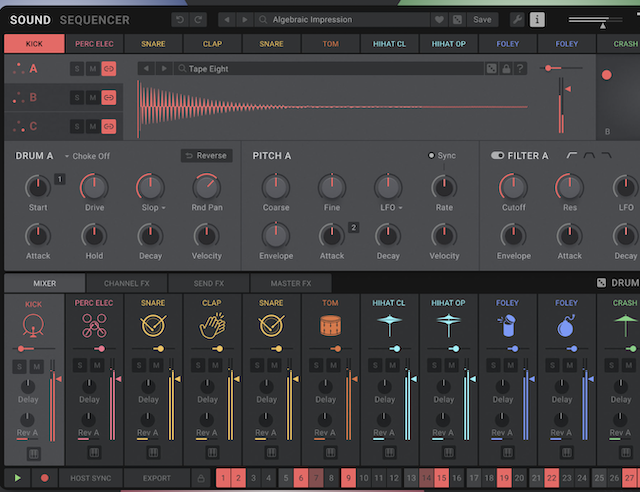Click the question mark next to the sample lock
This screenshot has width=640, height=492.
tap(520, 69)
